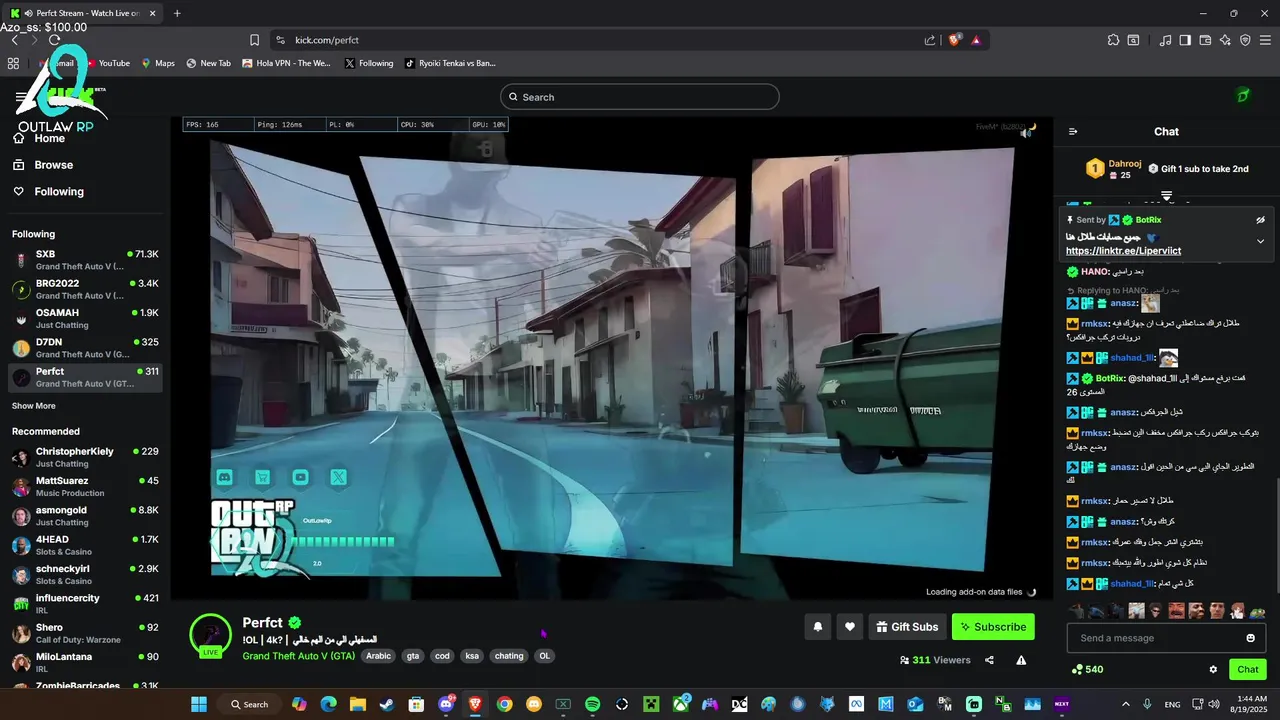Send message with green Chat button
This screenshot has width=1280, height=720.
click(x=1248, y=669)
